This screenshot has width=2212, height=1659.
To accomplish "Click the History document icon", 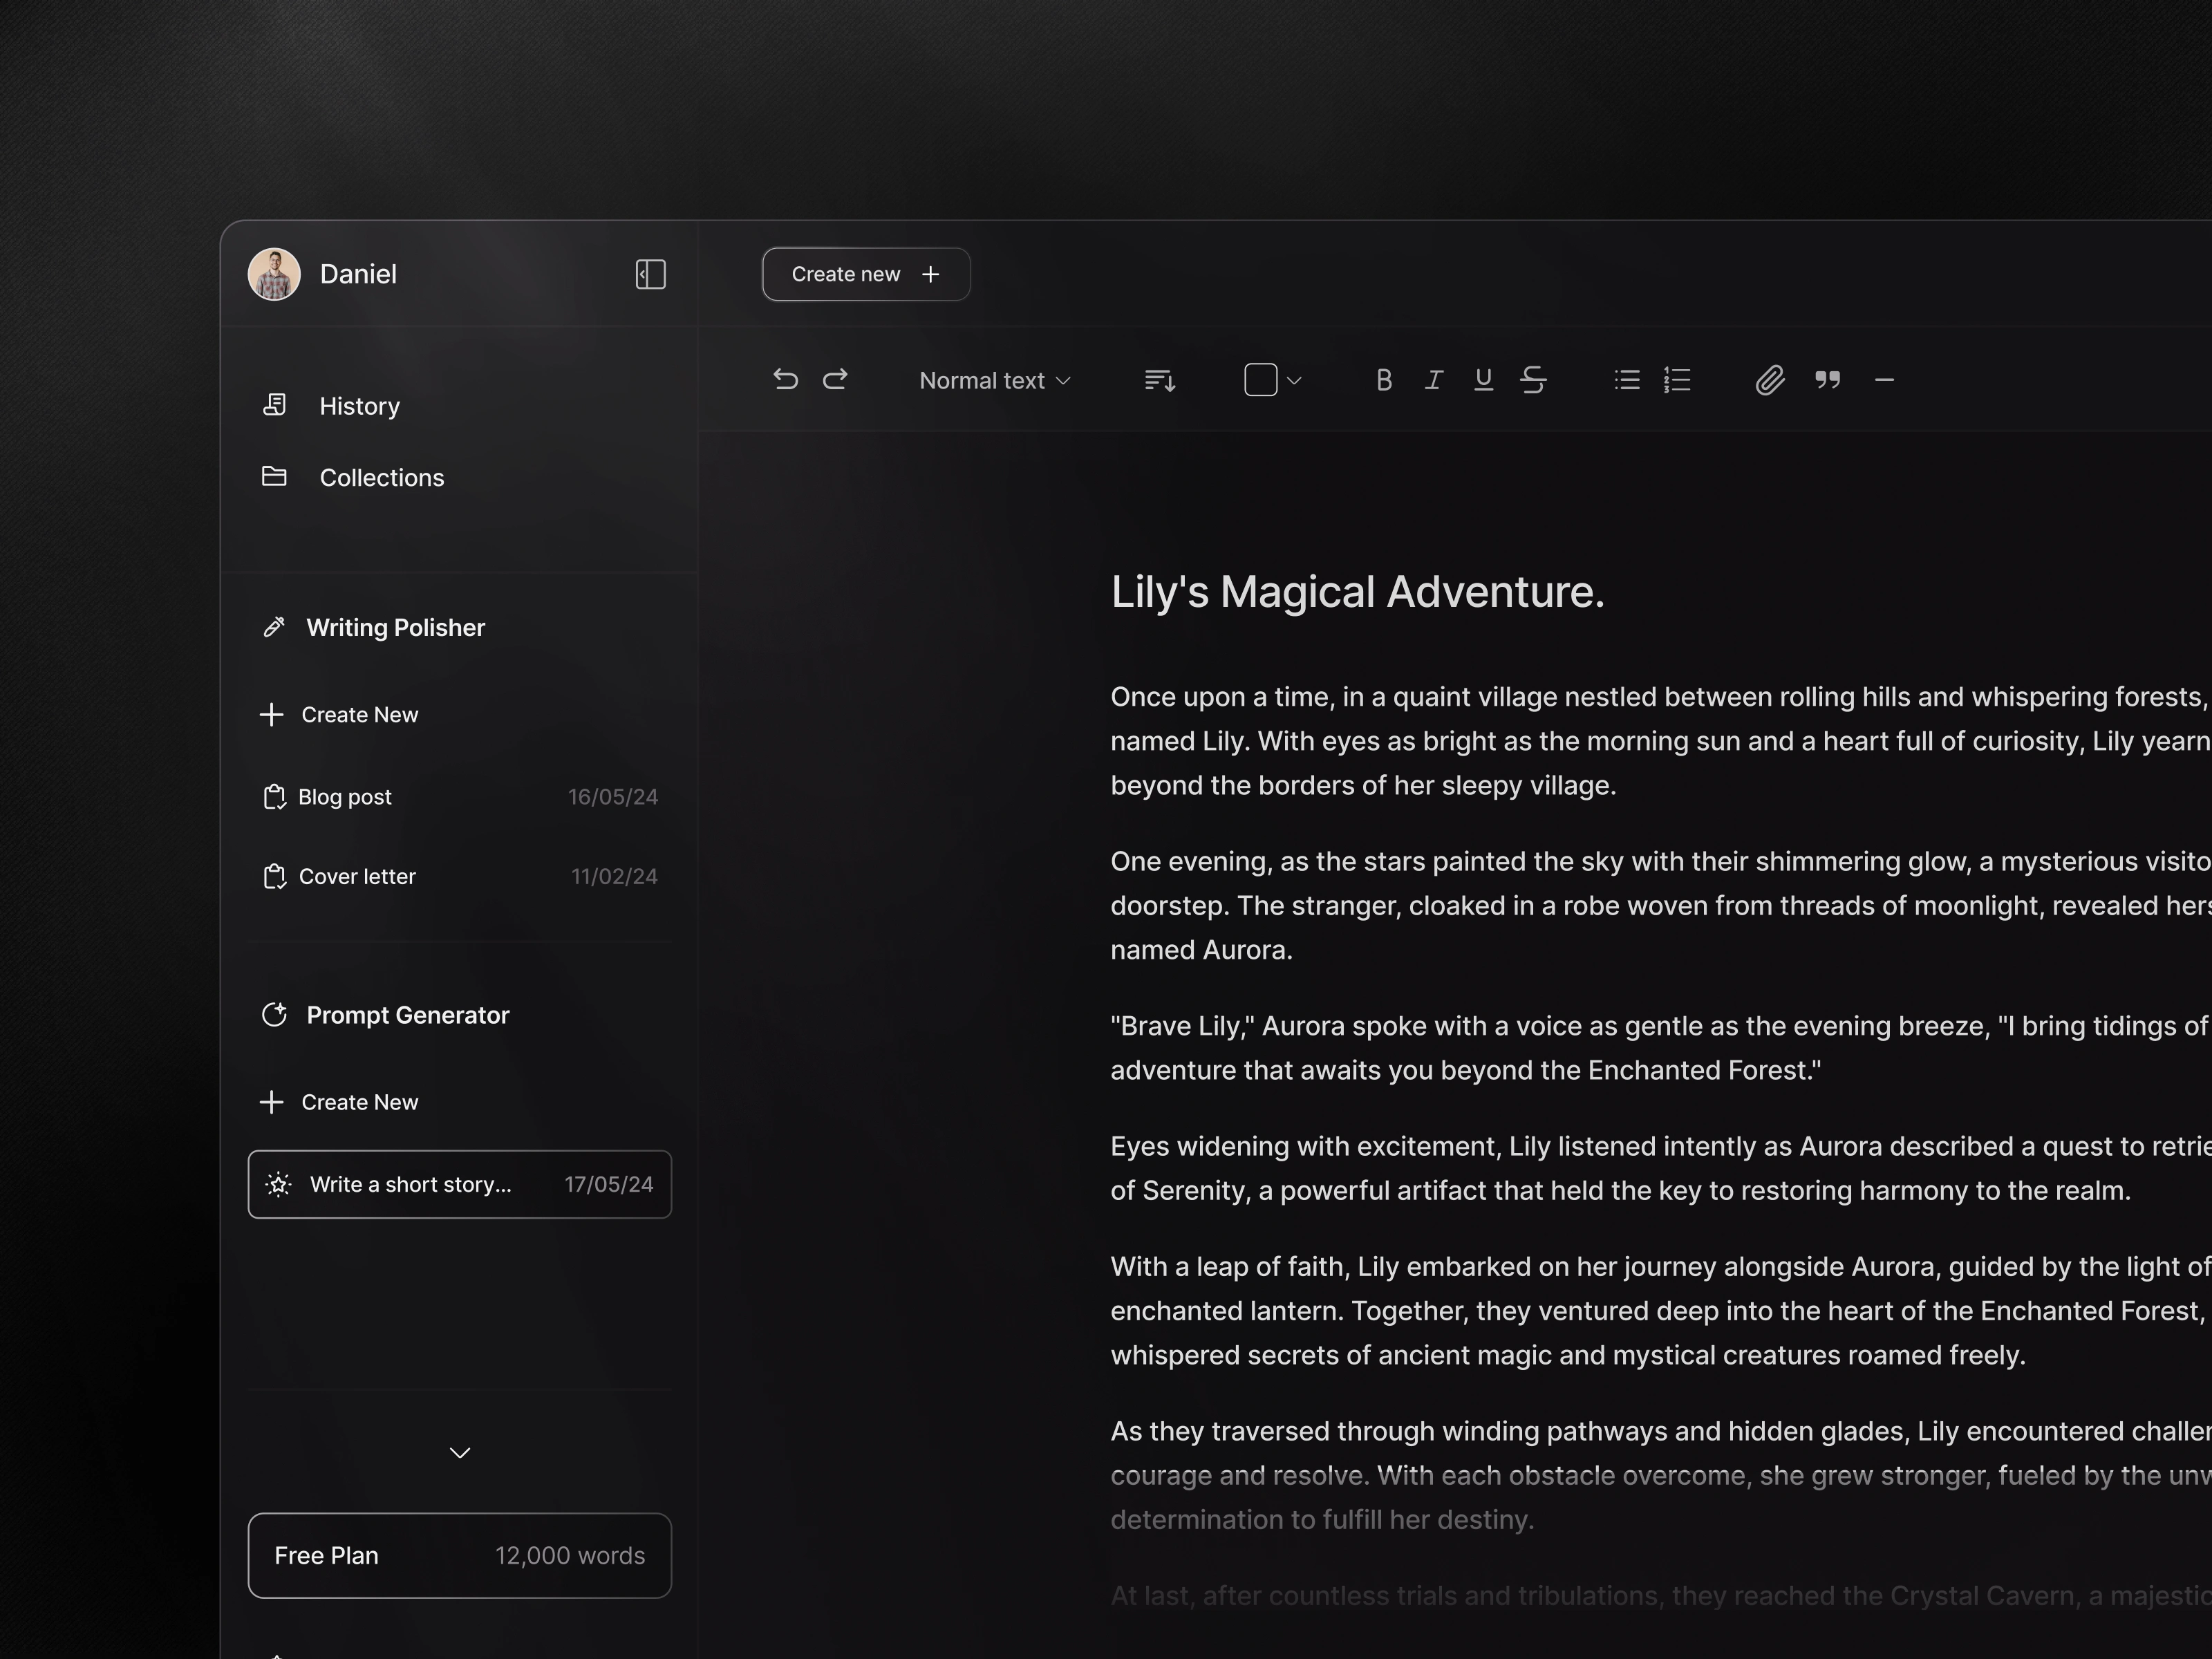I will click(x=274, y=404).
